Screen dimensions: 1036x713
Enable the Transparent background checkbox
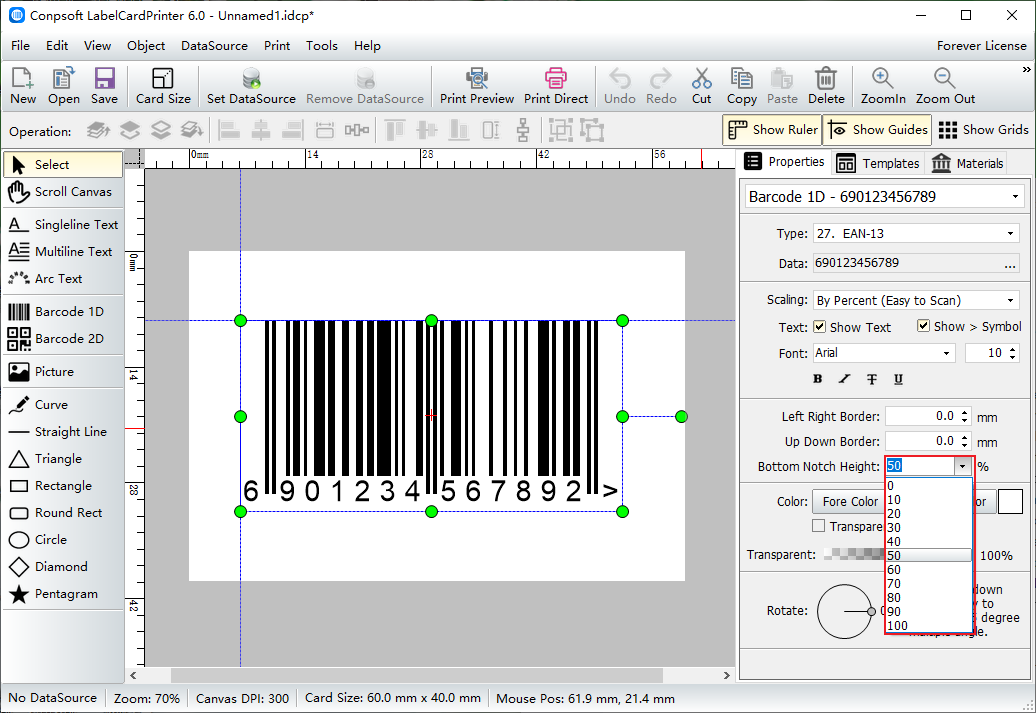click(819, 526)
